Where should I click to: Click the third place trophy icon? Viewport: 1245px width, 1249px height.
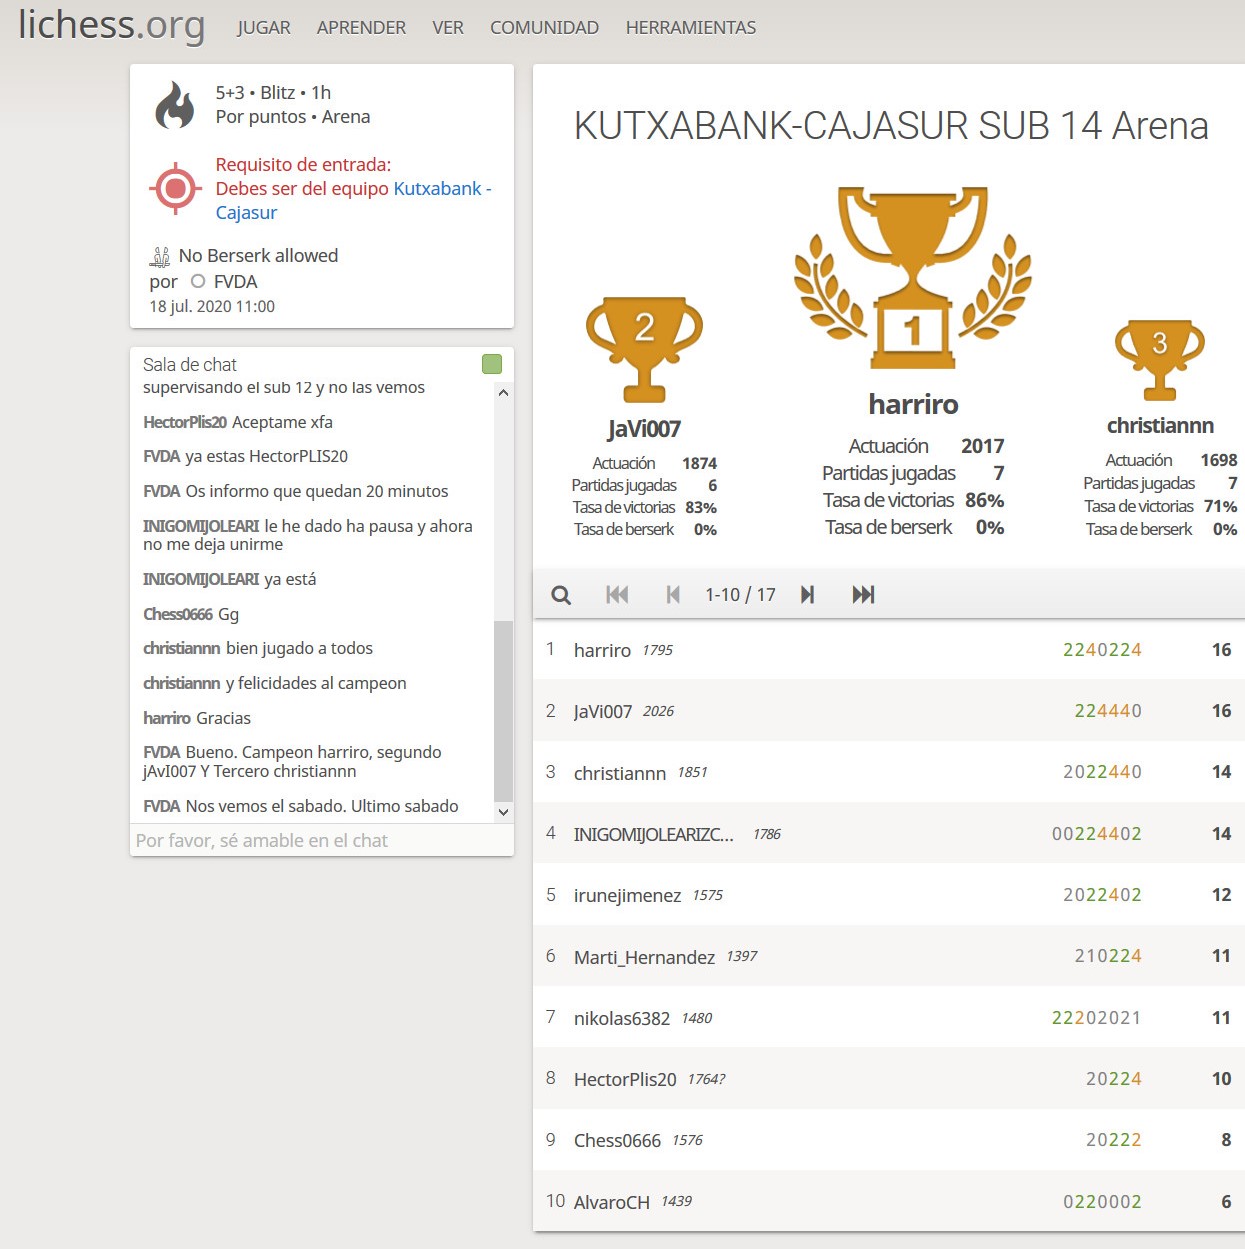point(1159,358)
